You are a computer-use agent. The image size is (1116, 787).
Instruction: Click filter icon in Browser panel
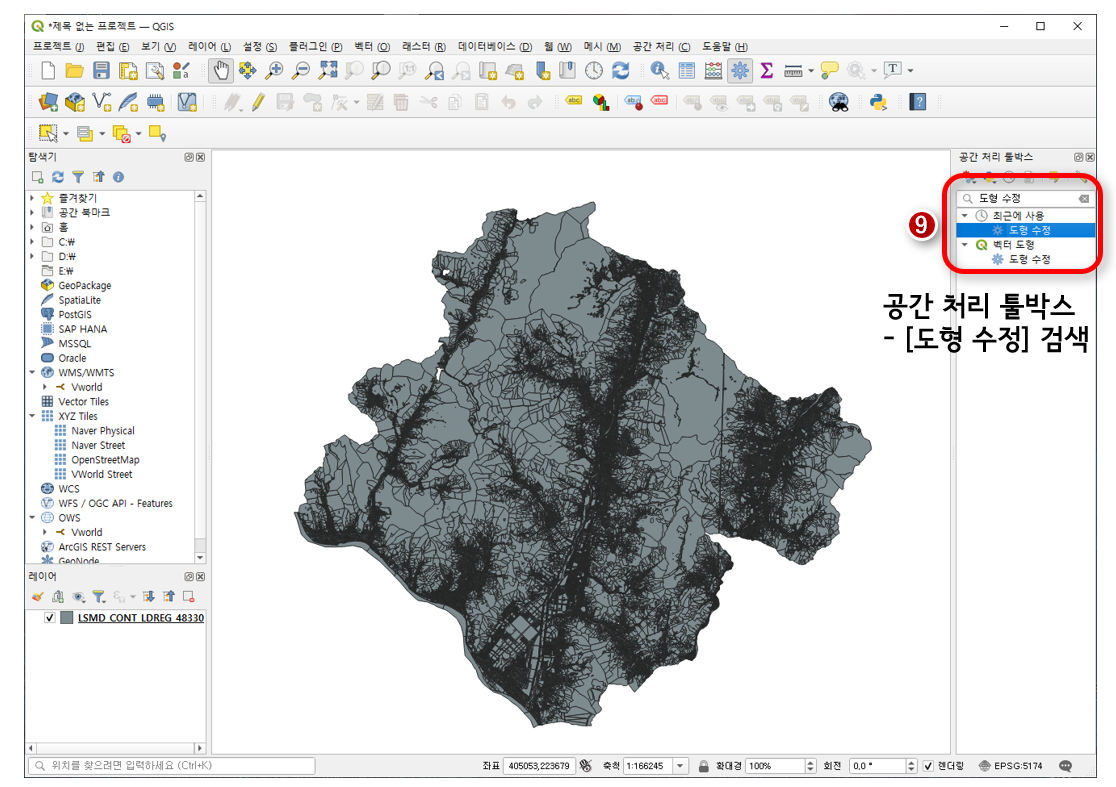(x=78, y=176)
